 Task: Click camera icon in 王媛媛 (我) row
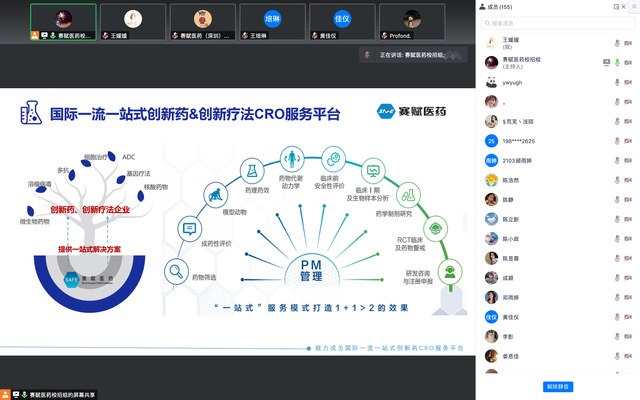[x=628, y=43]
